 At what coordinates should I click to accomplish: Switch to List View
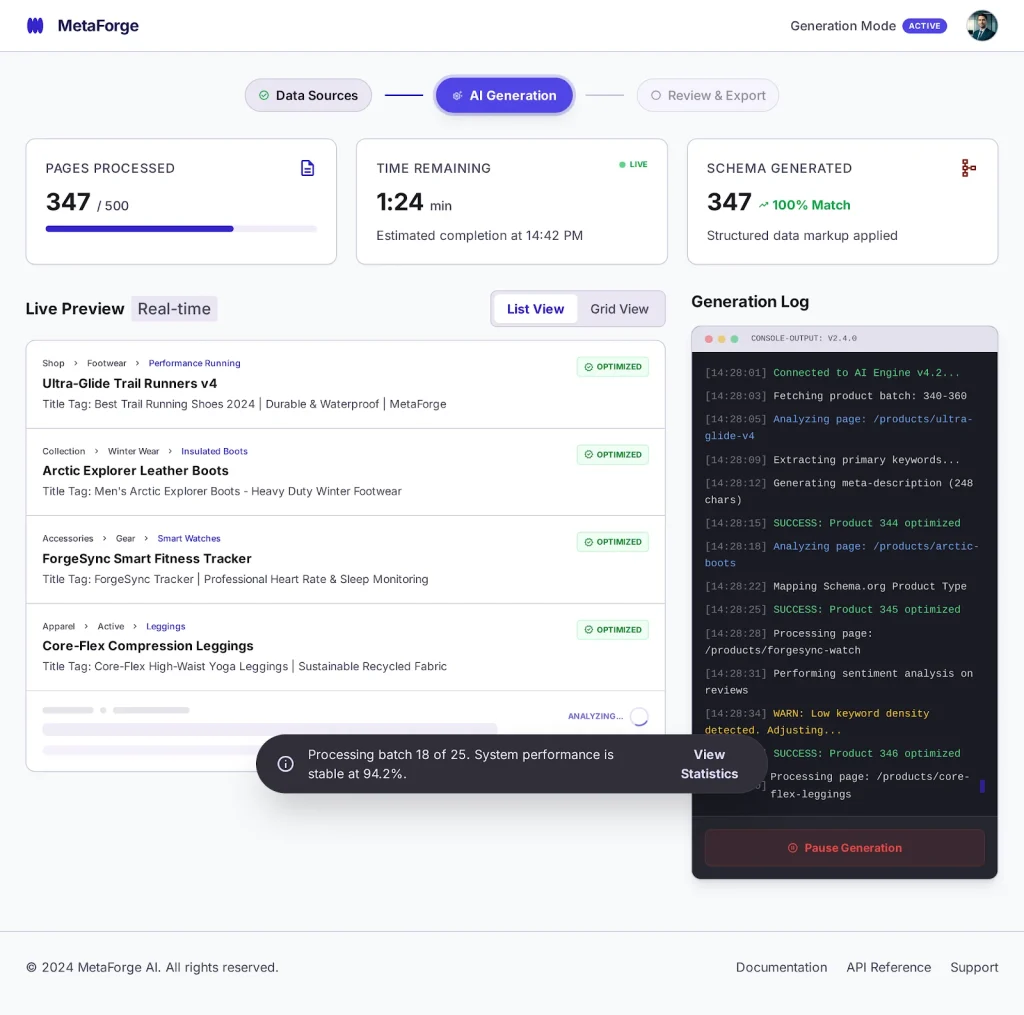536,309
